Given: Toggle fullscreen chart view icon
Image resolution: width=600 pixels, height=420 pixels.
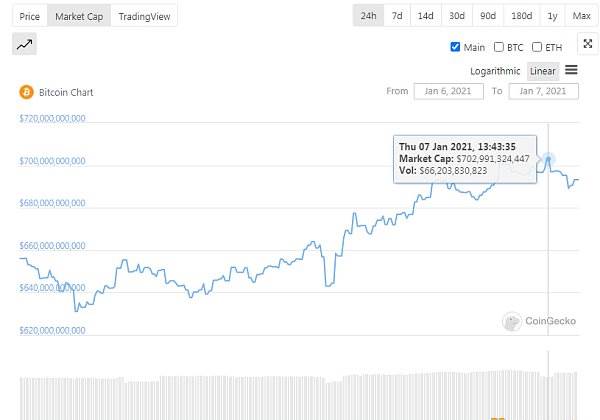Looking at the screenshot, I should 586,44.
